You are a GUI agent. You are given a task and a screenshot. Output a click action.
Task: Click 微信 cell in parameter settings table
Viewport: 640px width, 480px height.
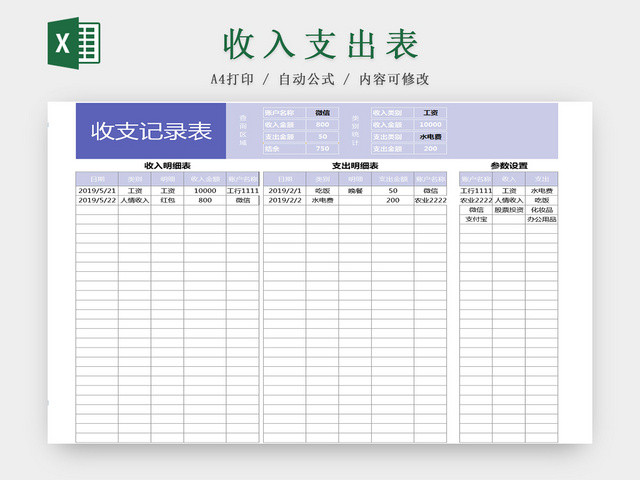pos(476,210)
